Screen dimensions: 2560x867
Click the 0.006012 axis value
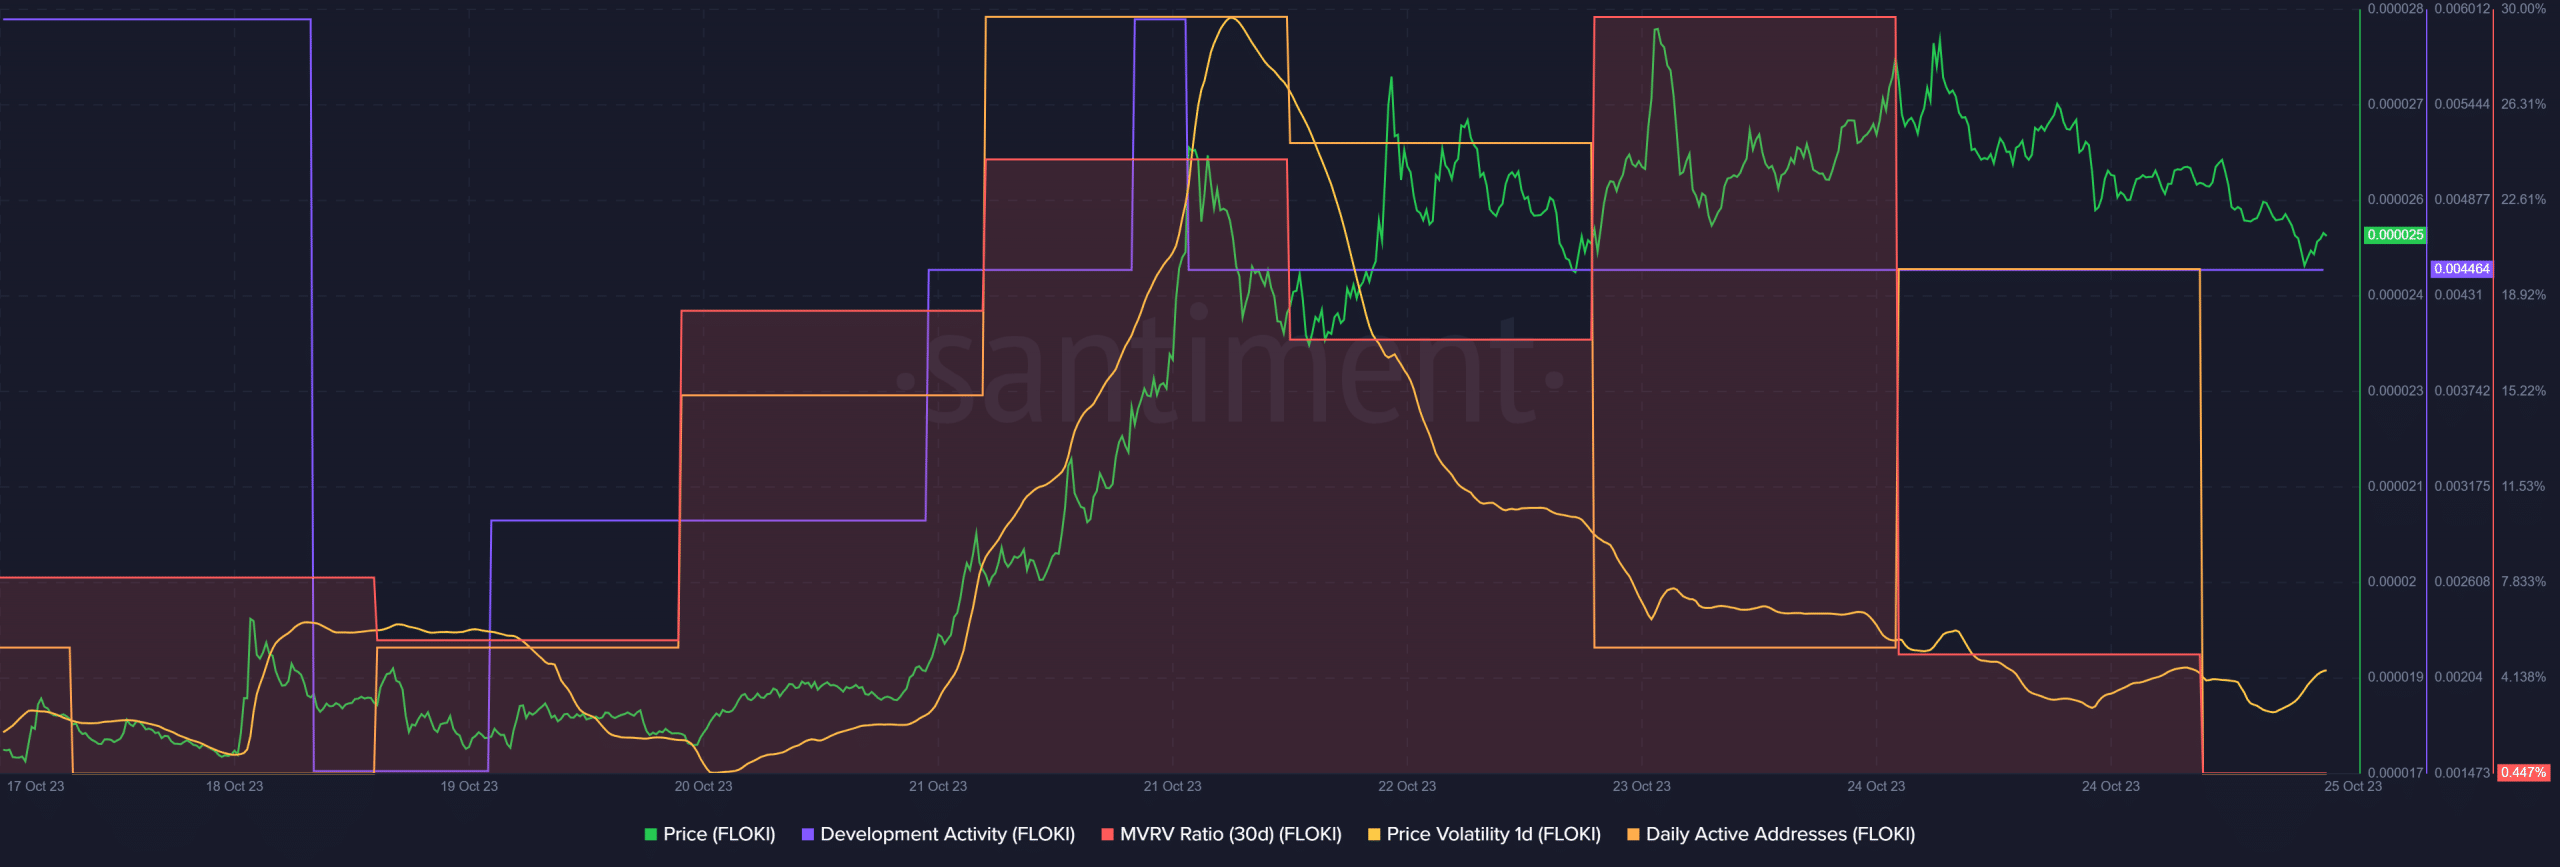pyautogui.click(x=2462, y=9)
